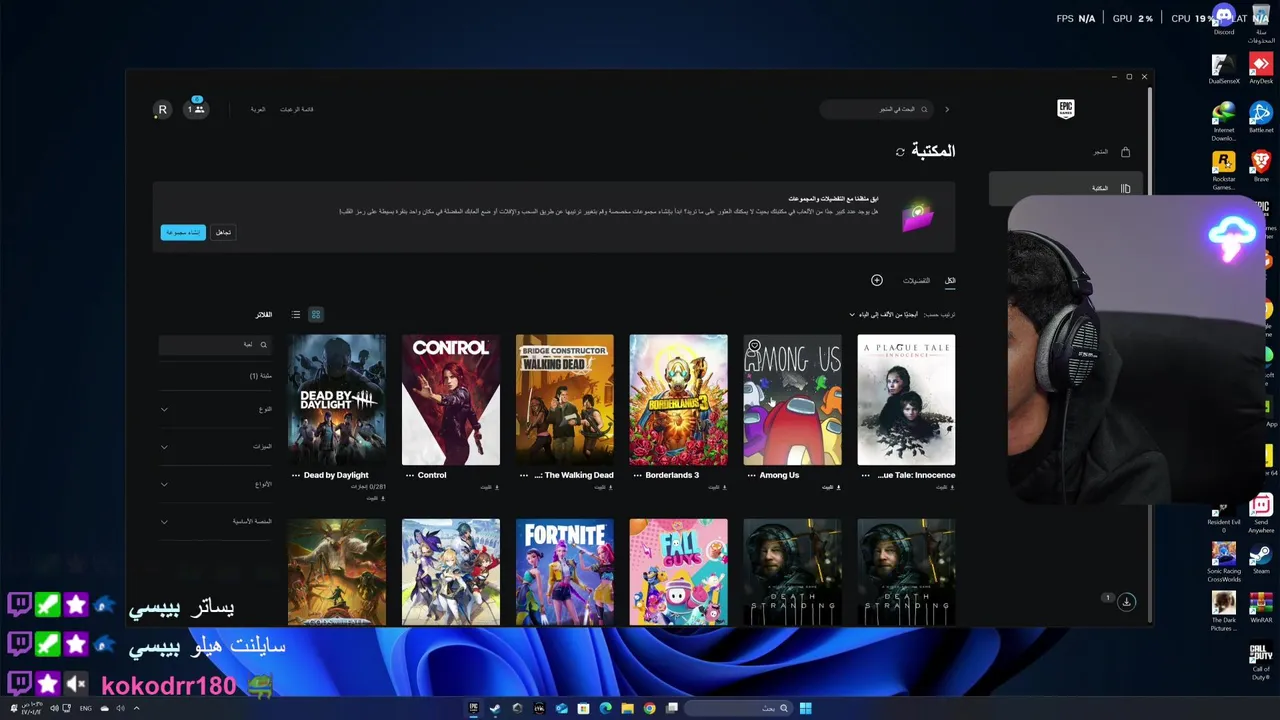The width and height of the screenshot is (1280, 720).
Task: Open the Dead by Daylight game cover
Action: 337,400
